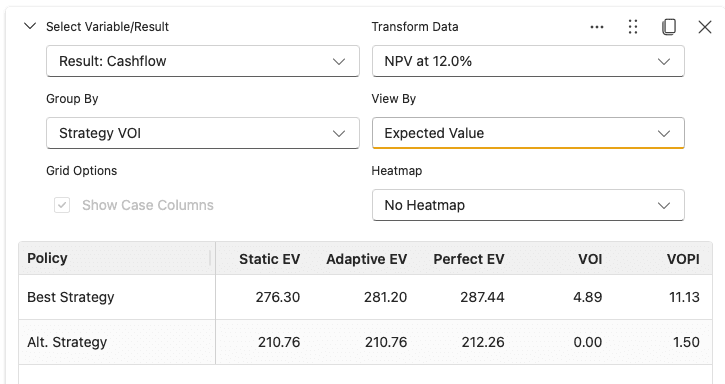Select the Alt. Strategy row label
Screen dimensions: 725x384
coord(67,342)
